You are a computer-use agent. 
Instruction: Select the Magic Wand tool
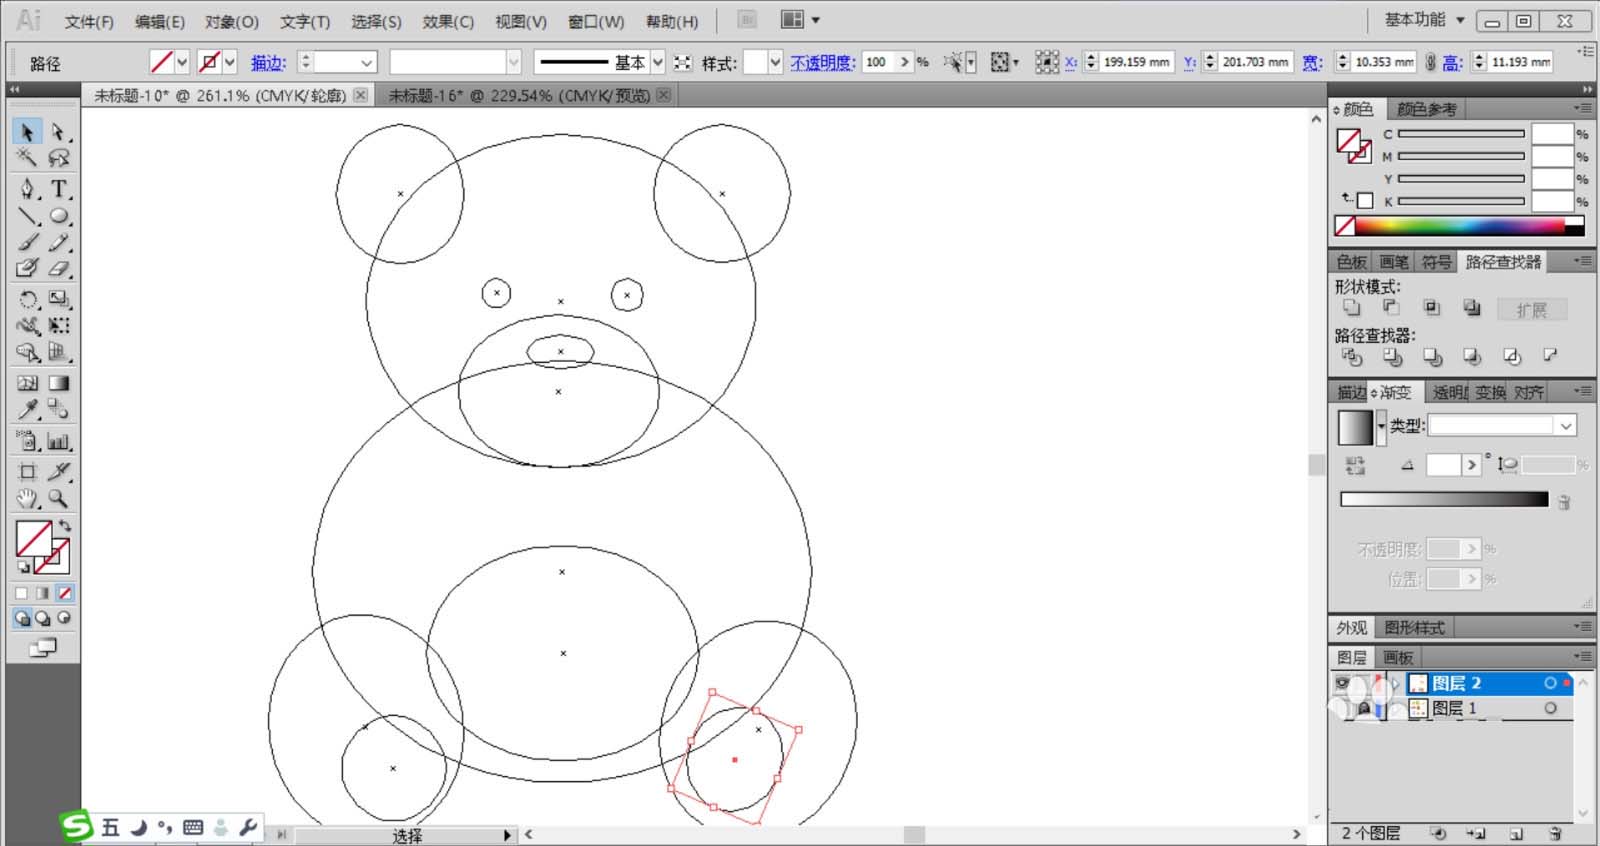27,158
